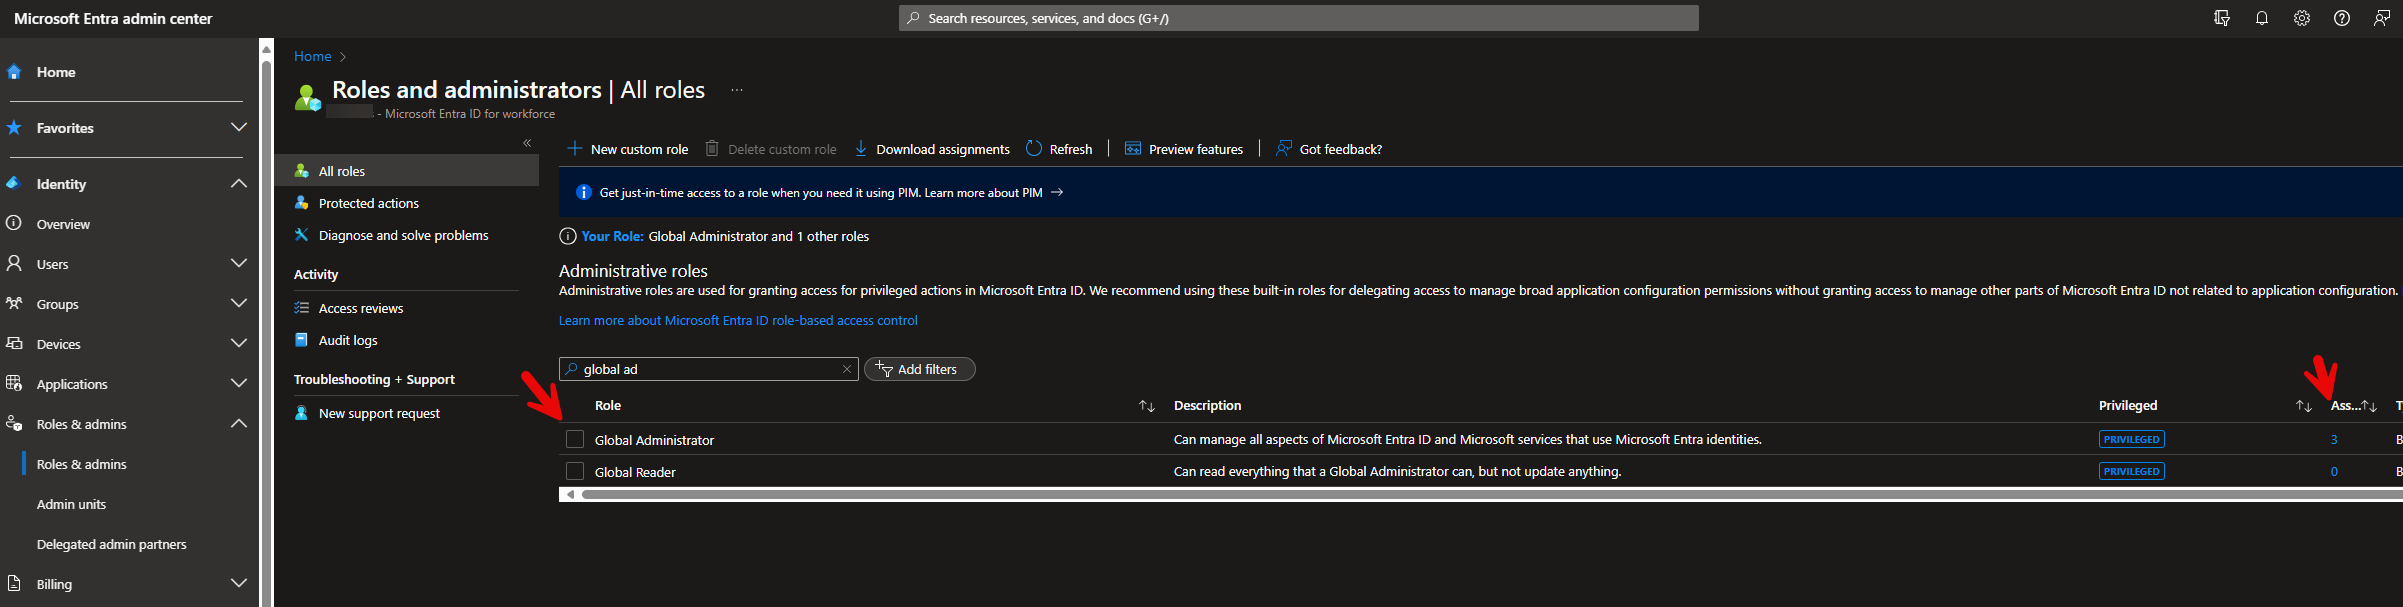
Task: Sort by Privileged column arrows
Action: click(2304, 406)
